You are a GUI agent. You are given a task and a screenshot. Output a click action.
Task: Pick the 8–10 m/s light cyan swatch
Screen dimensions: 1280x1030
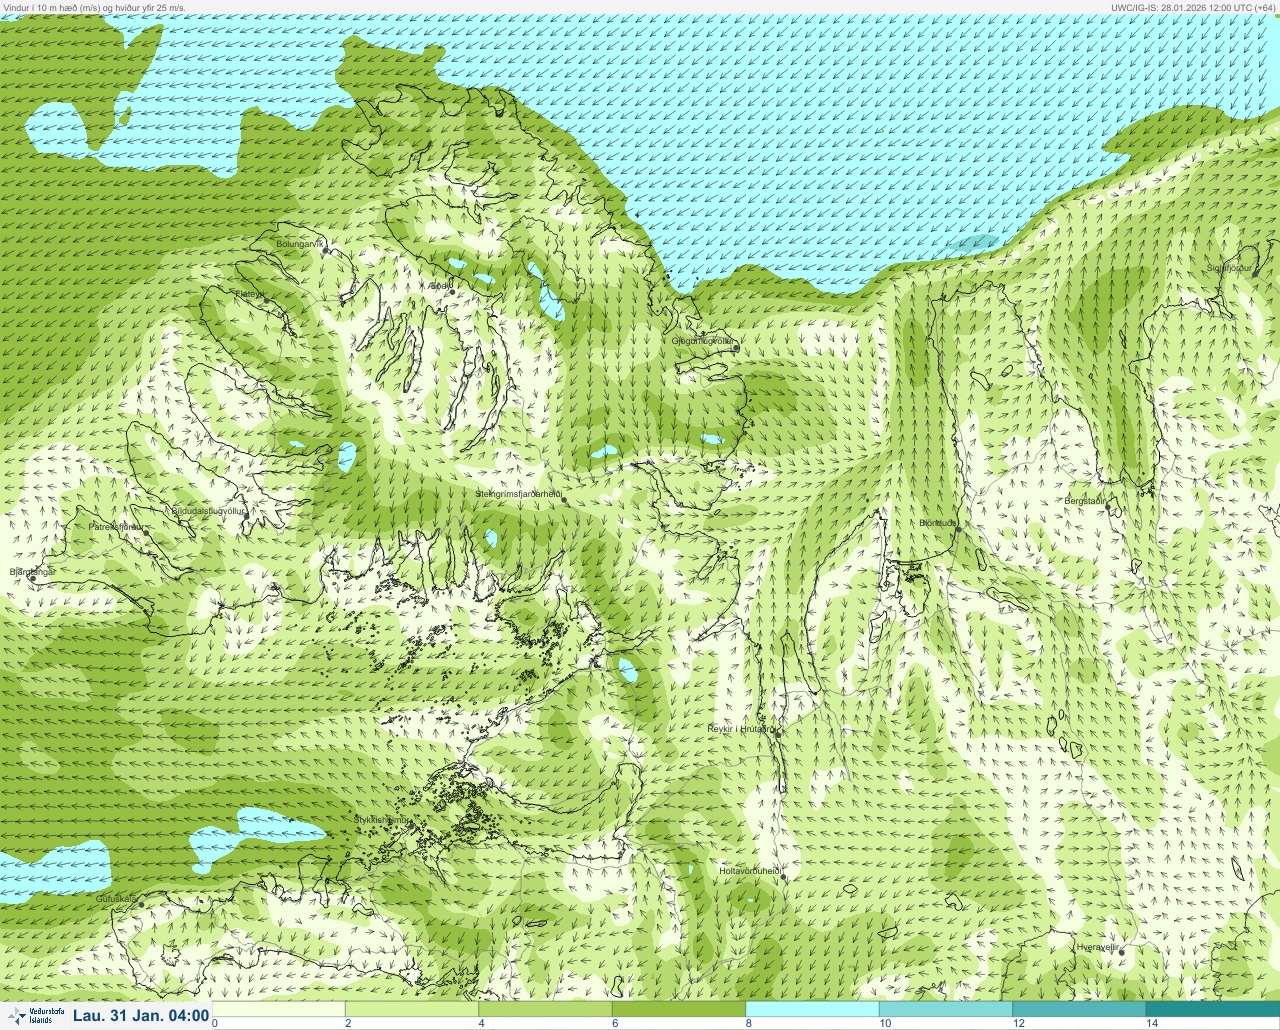click(812, 1009)
